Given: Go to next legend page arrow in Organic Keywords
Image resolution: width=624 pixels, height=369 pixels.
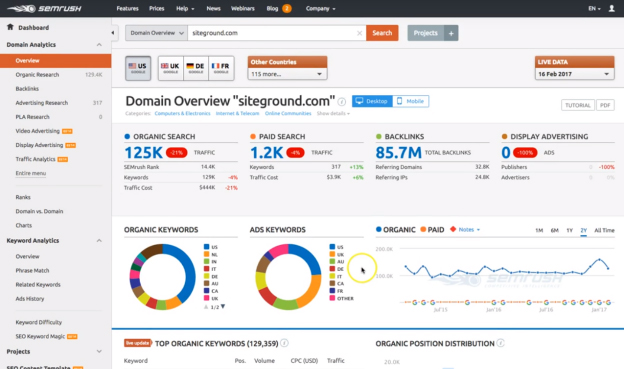Looking at the screenshot, I should click(223, 307).
